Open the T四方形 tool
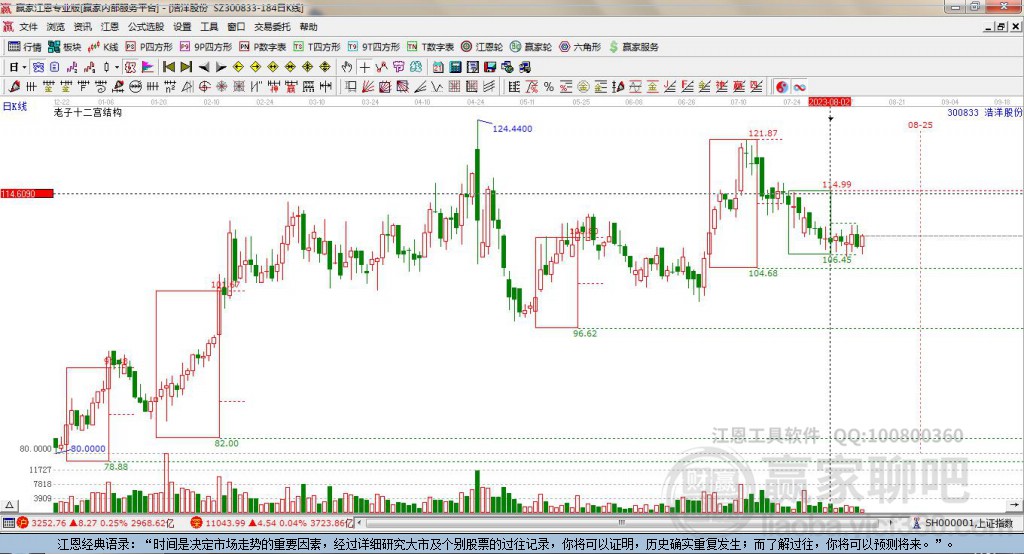 [317, 47]
